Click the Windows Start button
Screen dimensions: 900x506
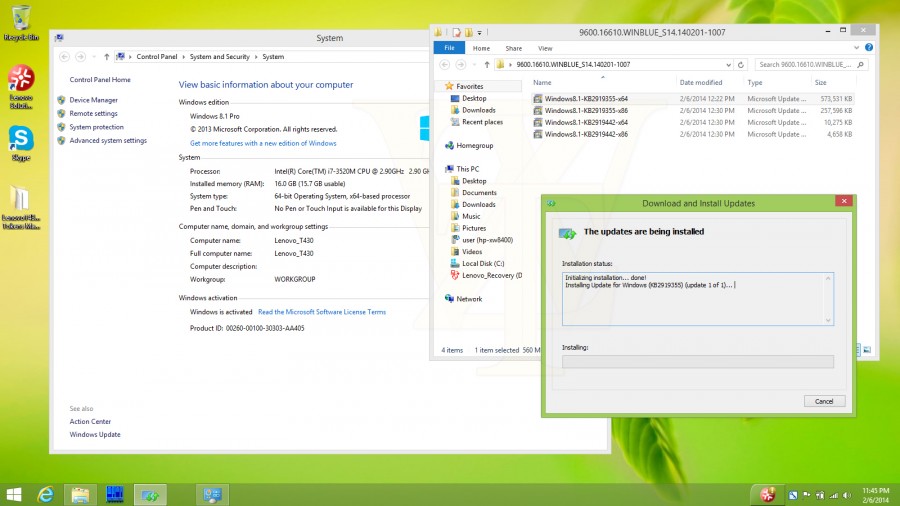click(14, 495)
